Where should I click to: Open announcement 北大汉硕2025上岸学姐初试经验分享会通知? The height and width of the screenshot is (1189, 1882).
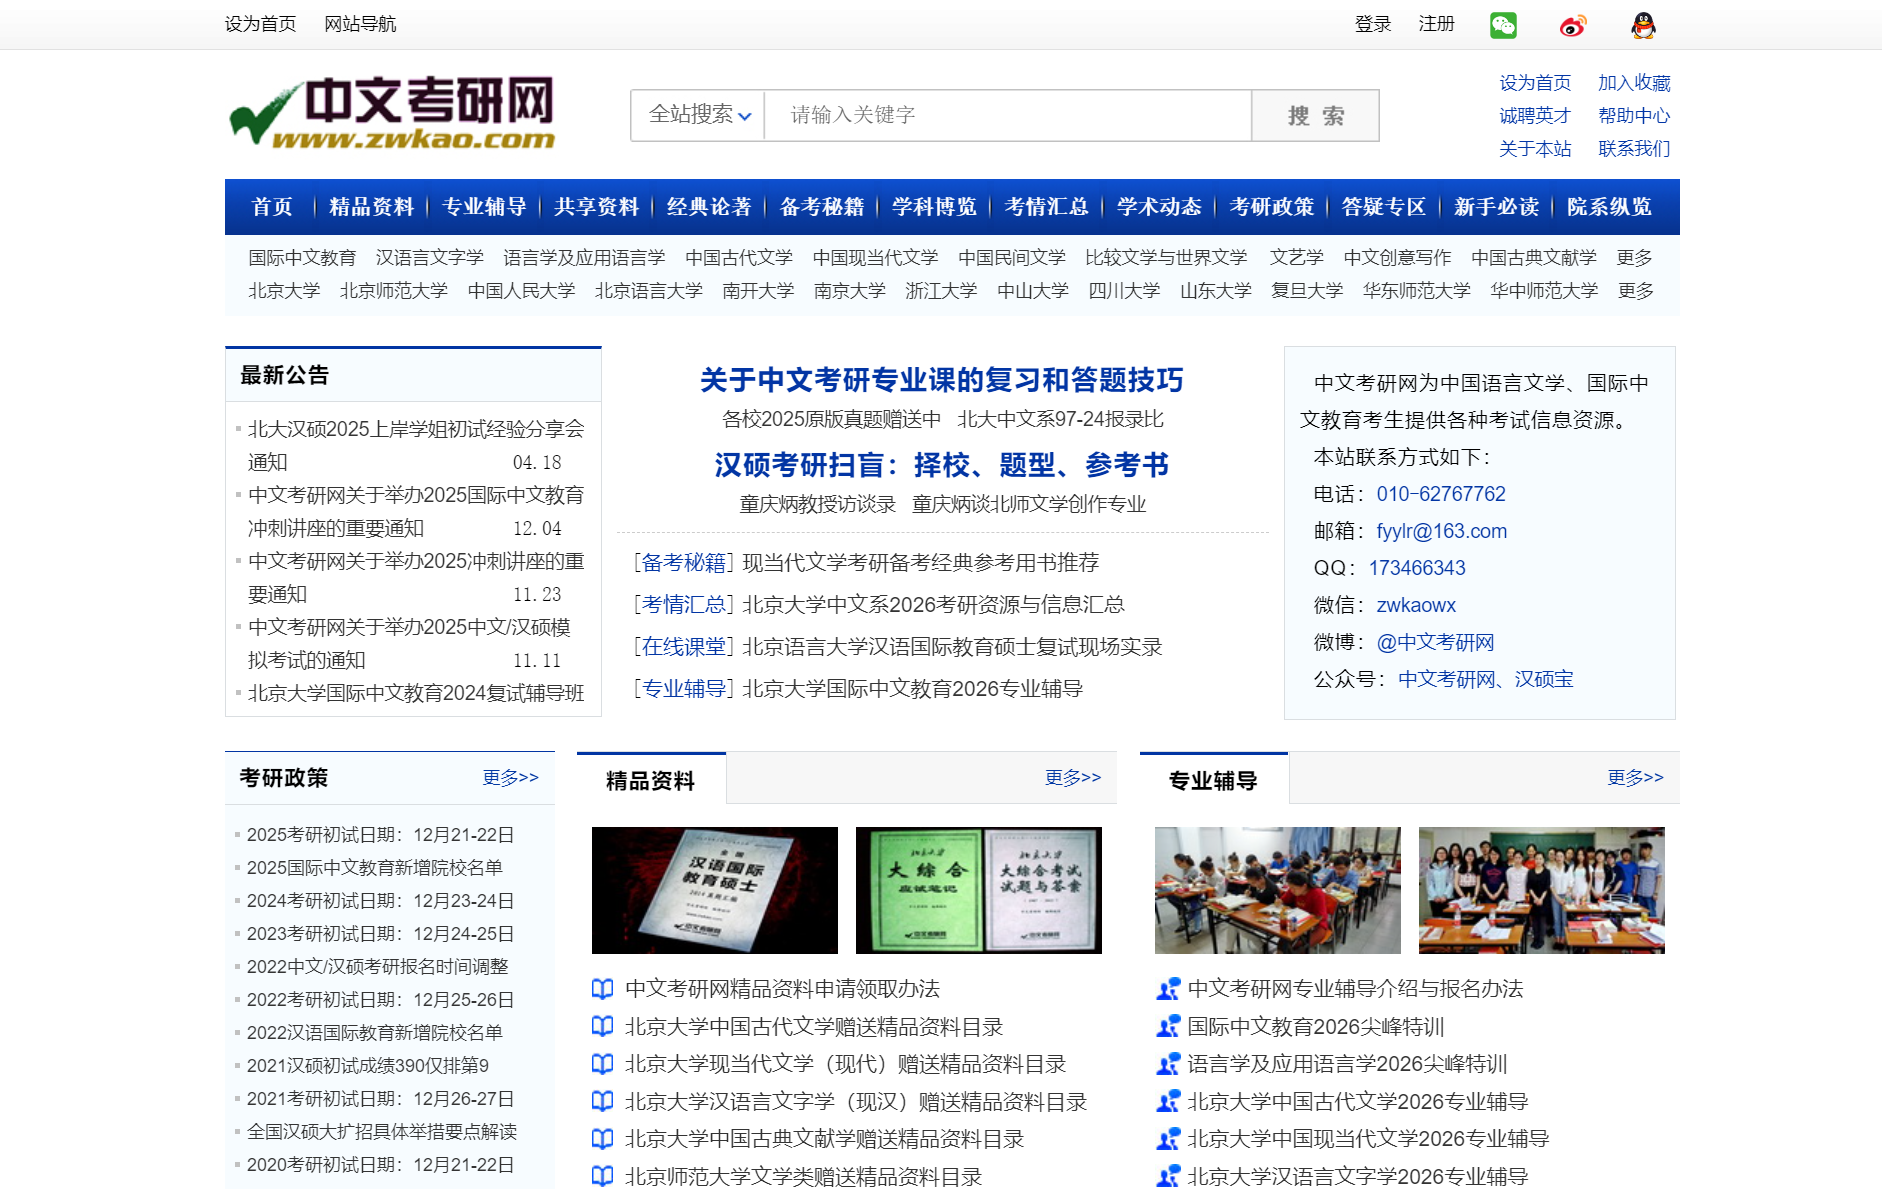(416, 445)
